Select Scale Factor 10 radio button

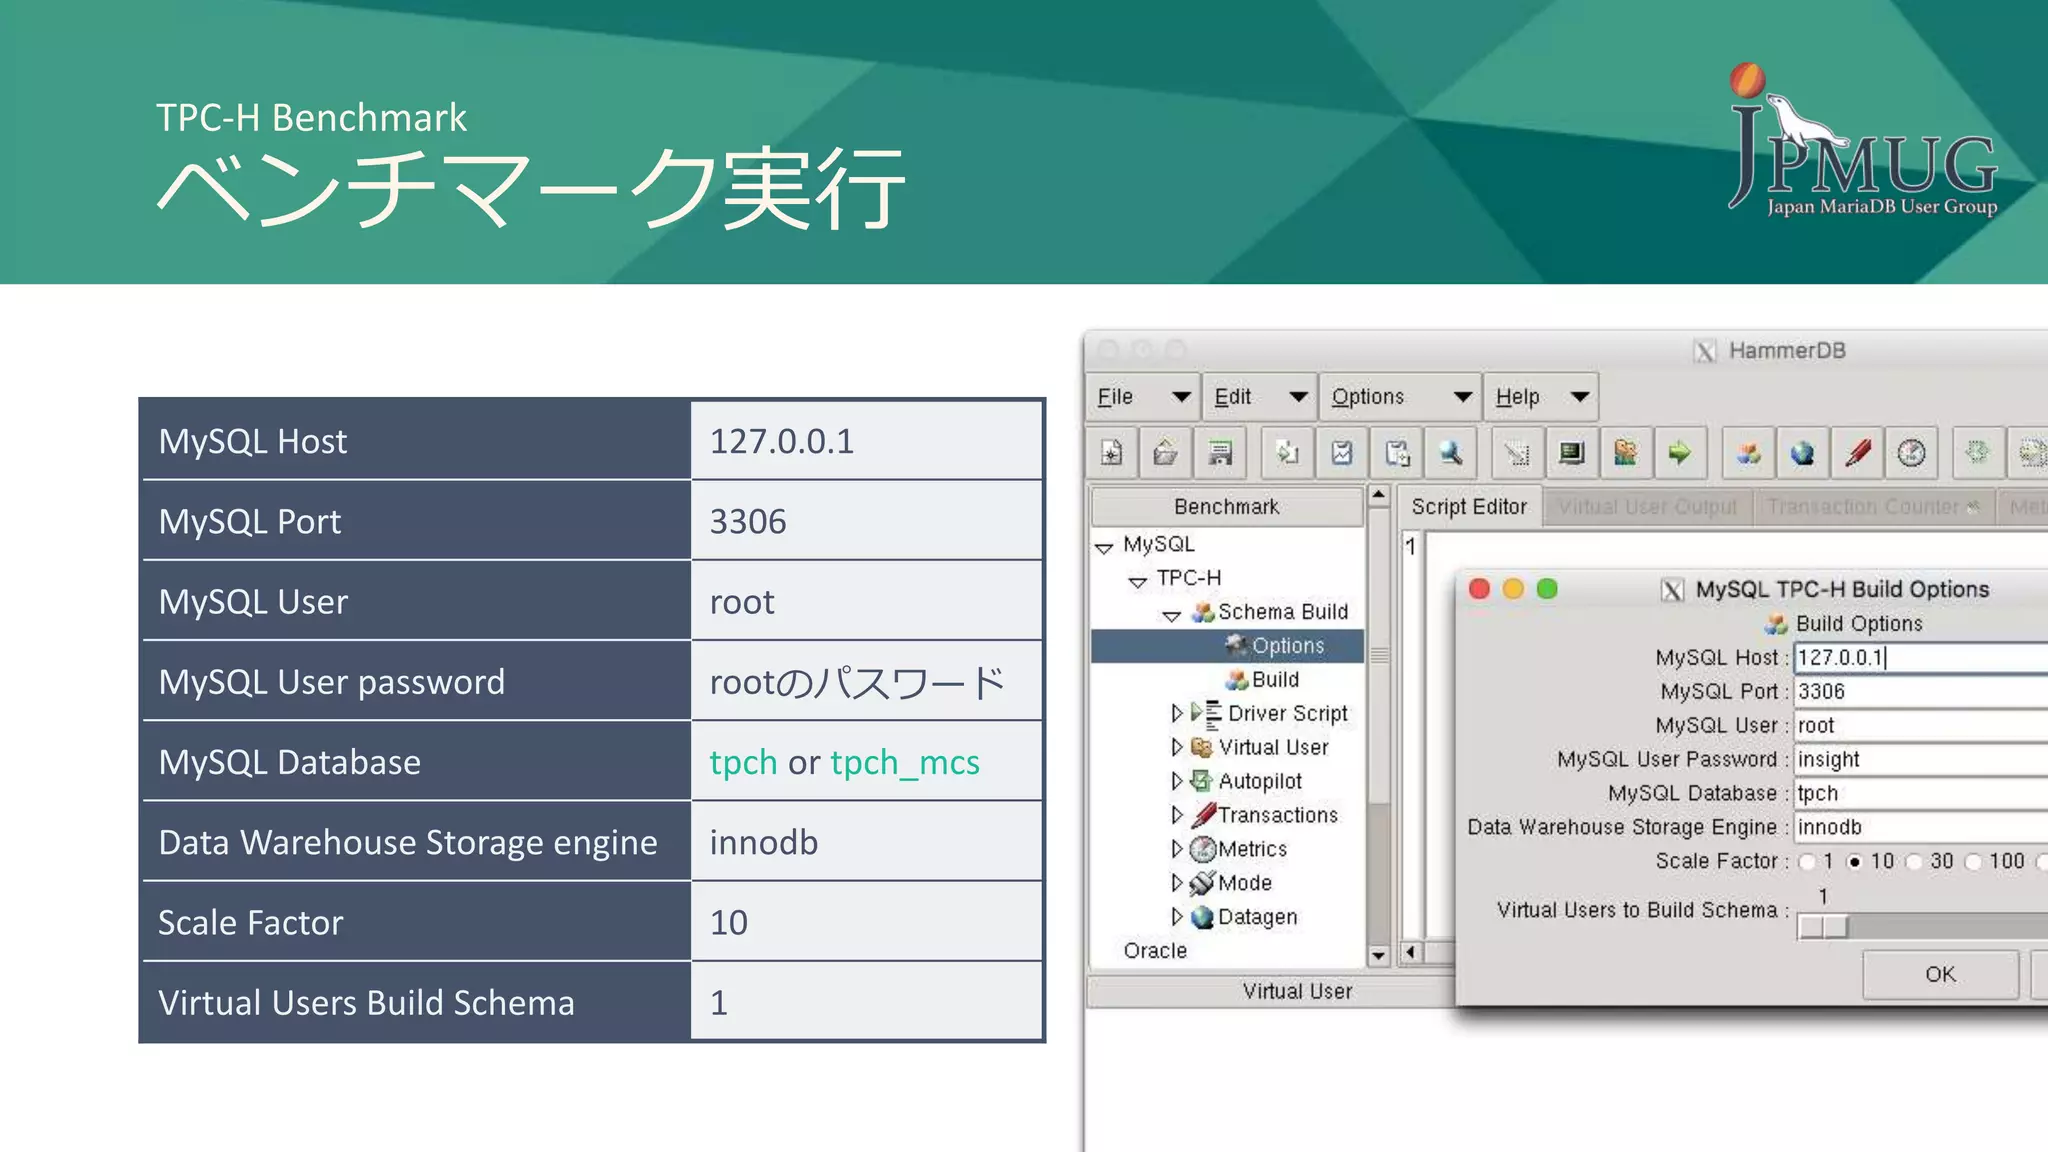(1855, 862)
